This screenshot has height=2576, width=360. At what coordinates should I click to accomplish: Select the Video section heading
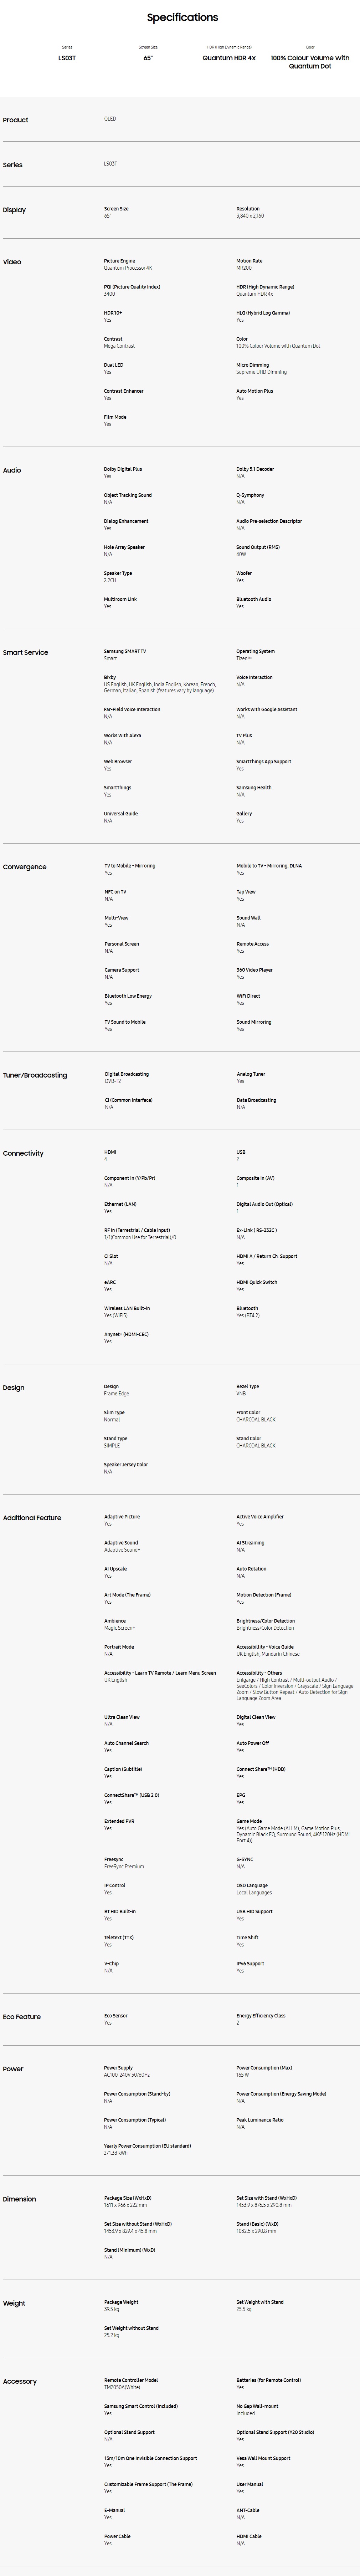click(x=12, y=262)
